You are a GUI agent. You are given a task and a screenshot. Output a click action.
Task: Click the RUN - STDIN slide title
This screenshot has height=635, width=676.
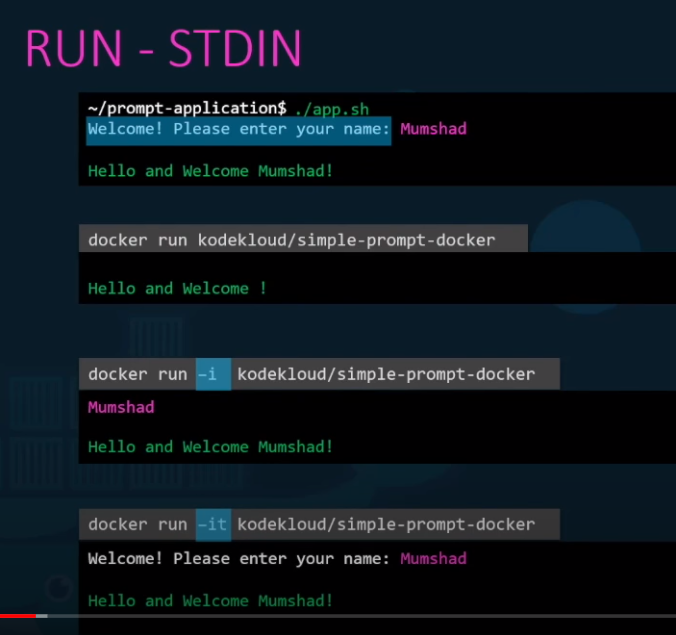[x=163, y=48]
